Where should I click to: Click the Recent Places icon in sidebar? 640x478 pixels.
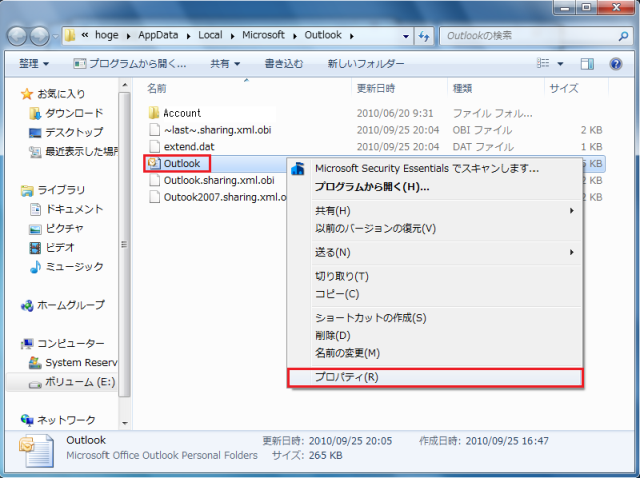[x=35, y=152]
